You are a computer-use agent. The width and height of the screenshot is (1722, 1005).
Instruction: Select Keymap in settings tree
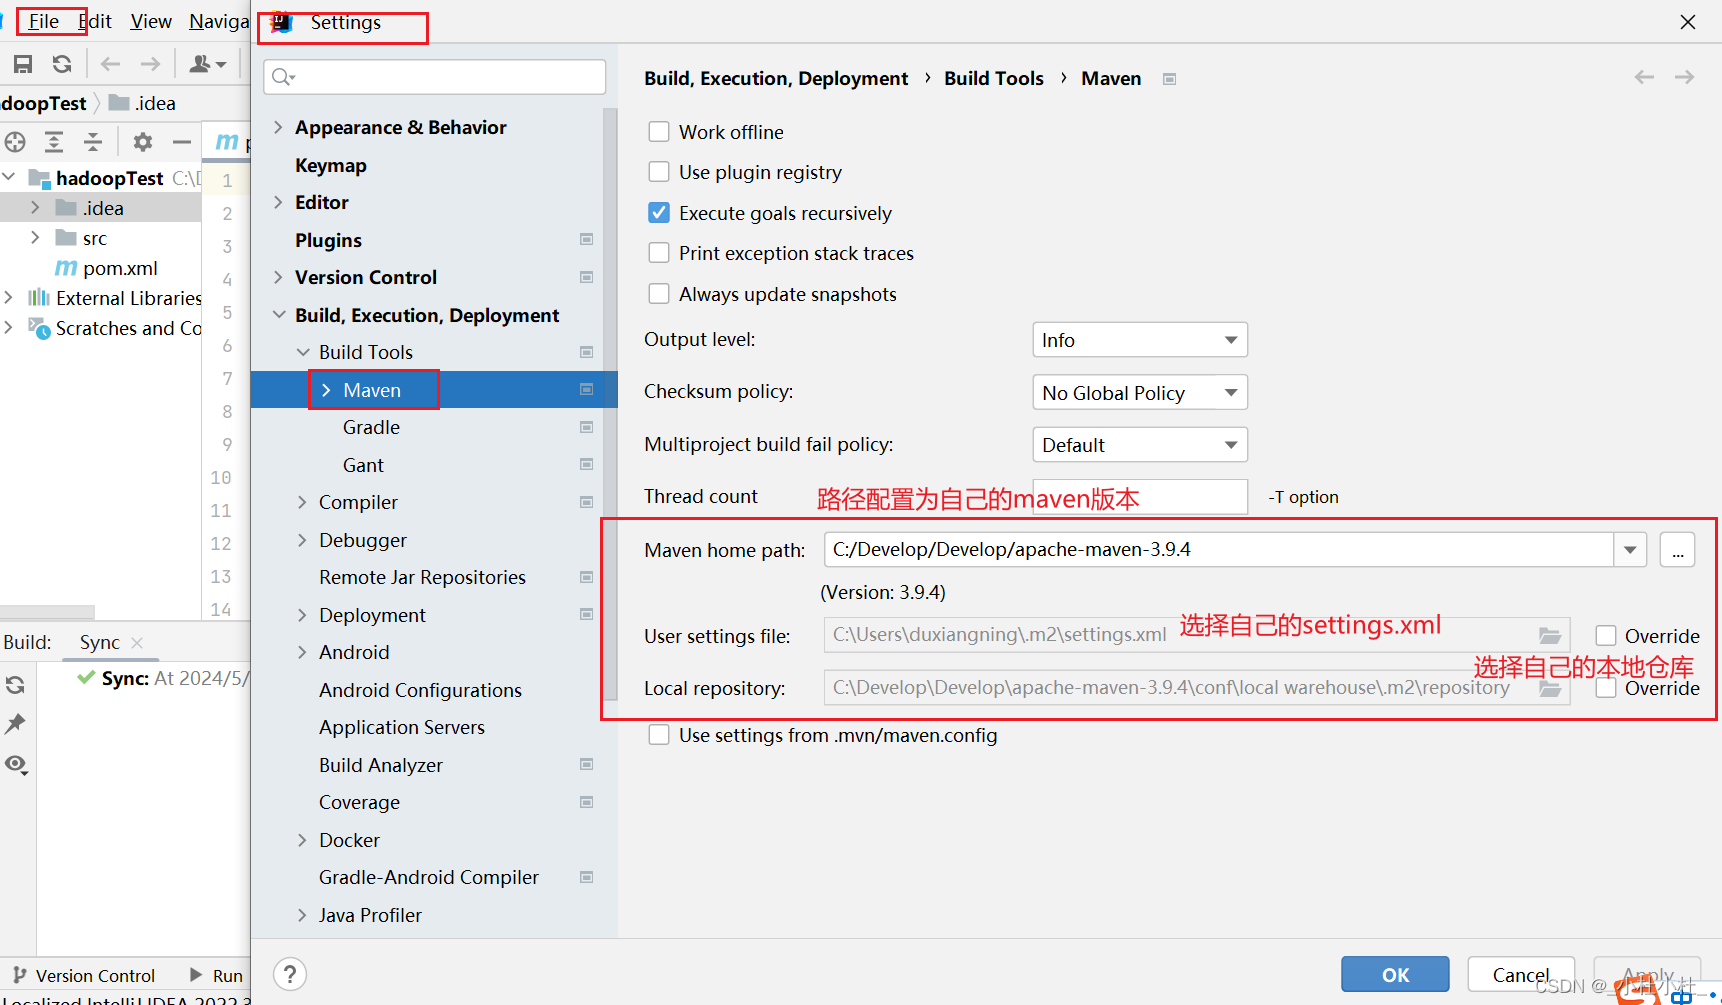pyautogui.click(x=331, y=165)
